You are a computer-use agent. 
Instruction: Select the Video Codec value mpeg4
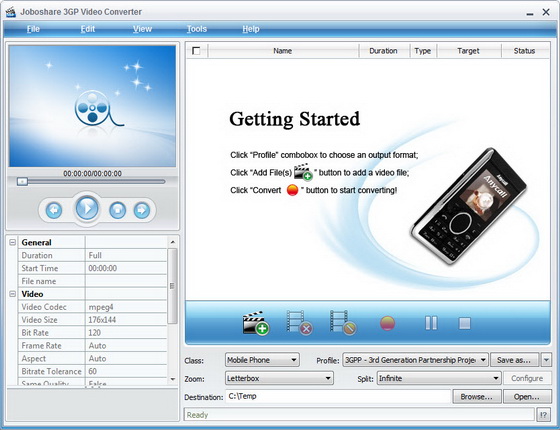pos(126,307)
